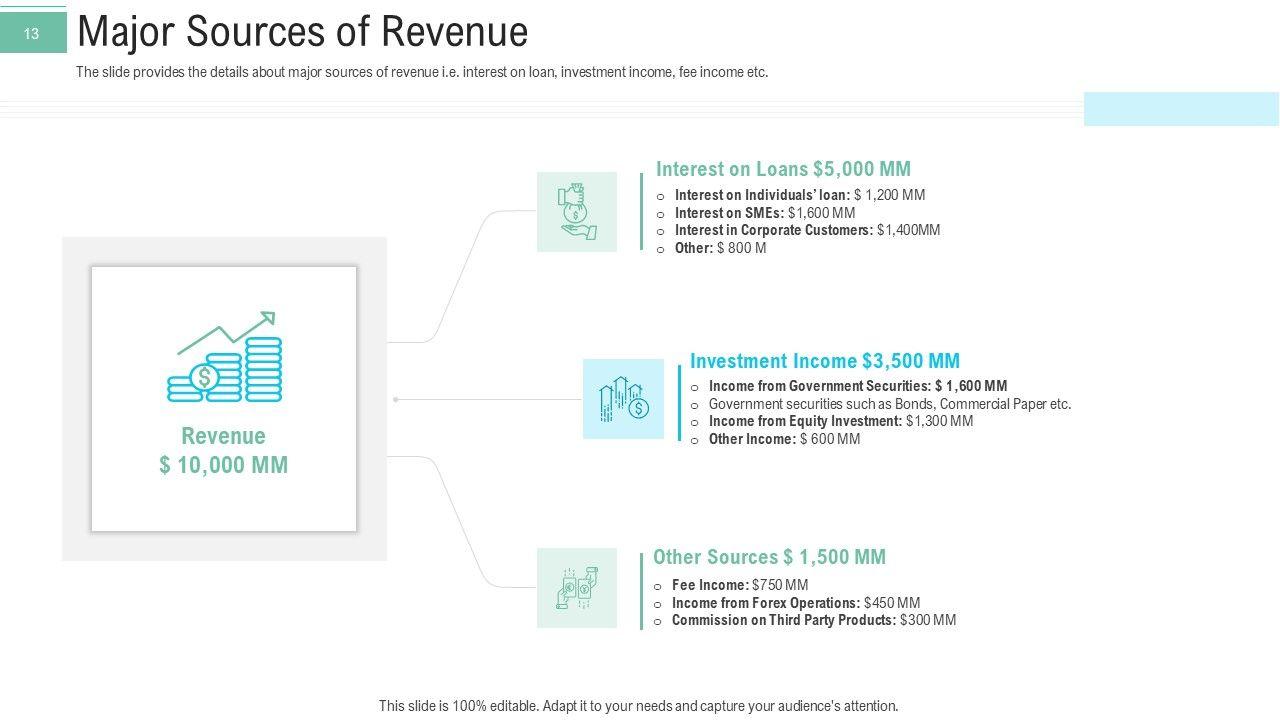1280x720 pixels.
Task: Select the Interest in Corporate Customers line
Action: [x=807, y=230]
